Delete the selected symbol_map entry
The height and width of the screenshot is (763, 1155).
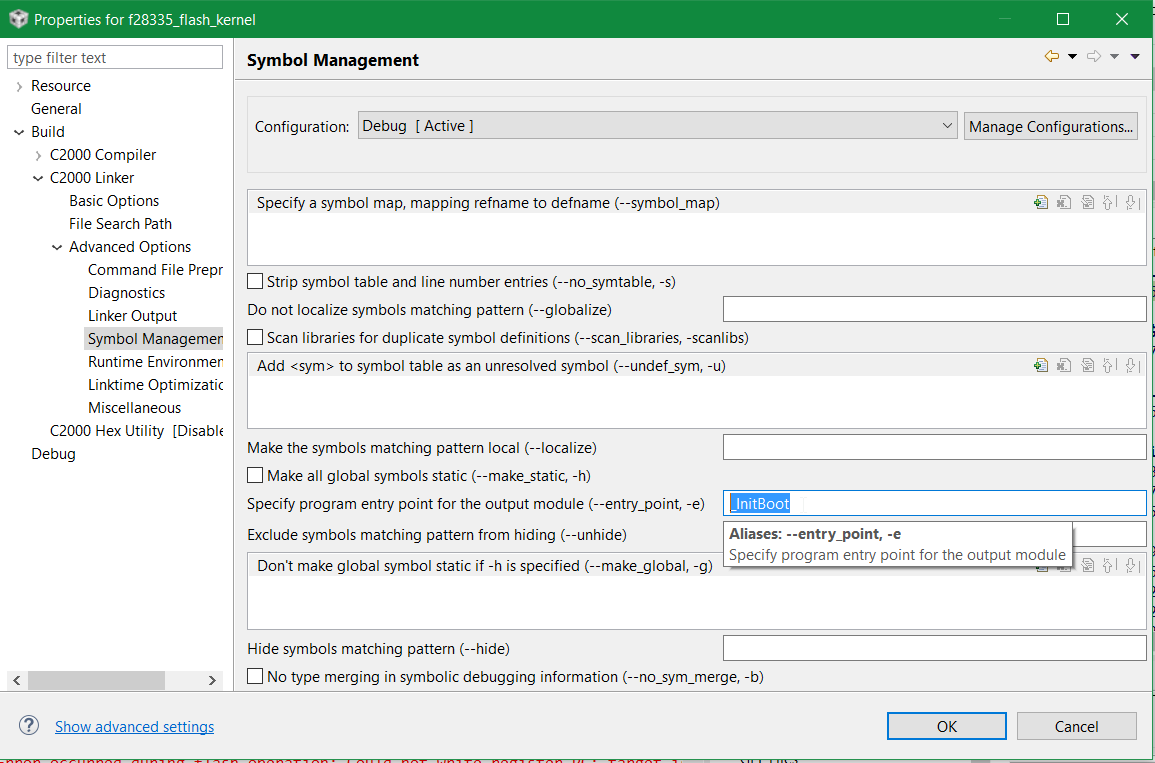click(x=1064, y=203)
